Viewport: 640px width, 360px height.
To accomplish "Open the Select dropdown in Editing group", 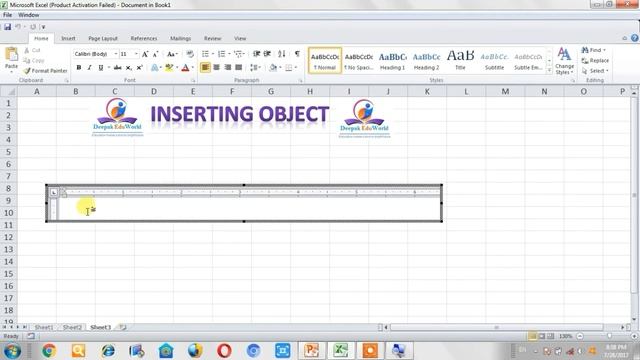I will point(607,71).
